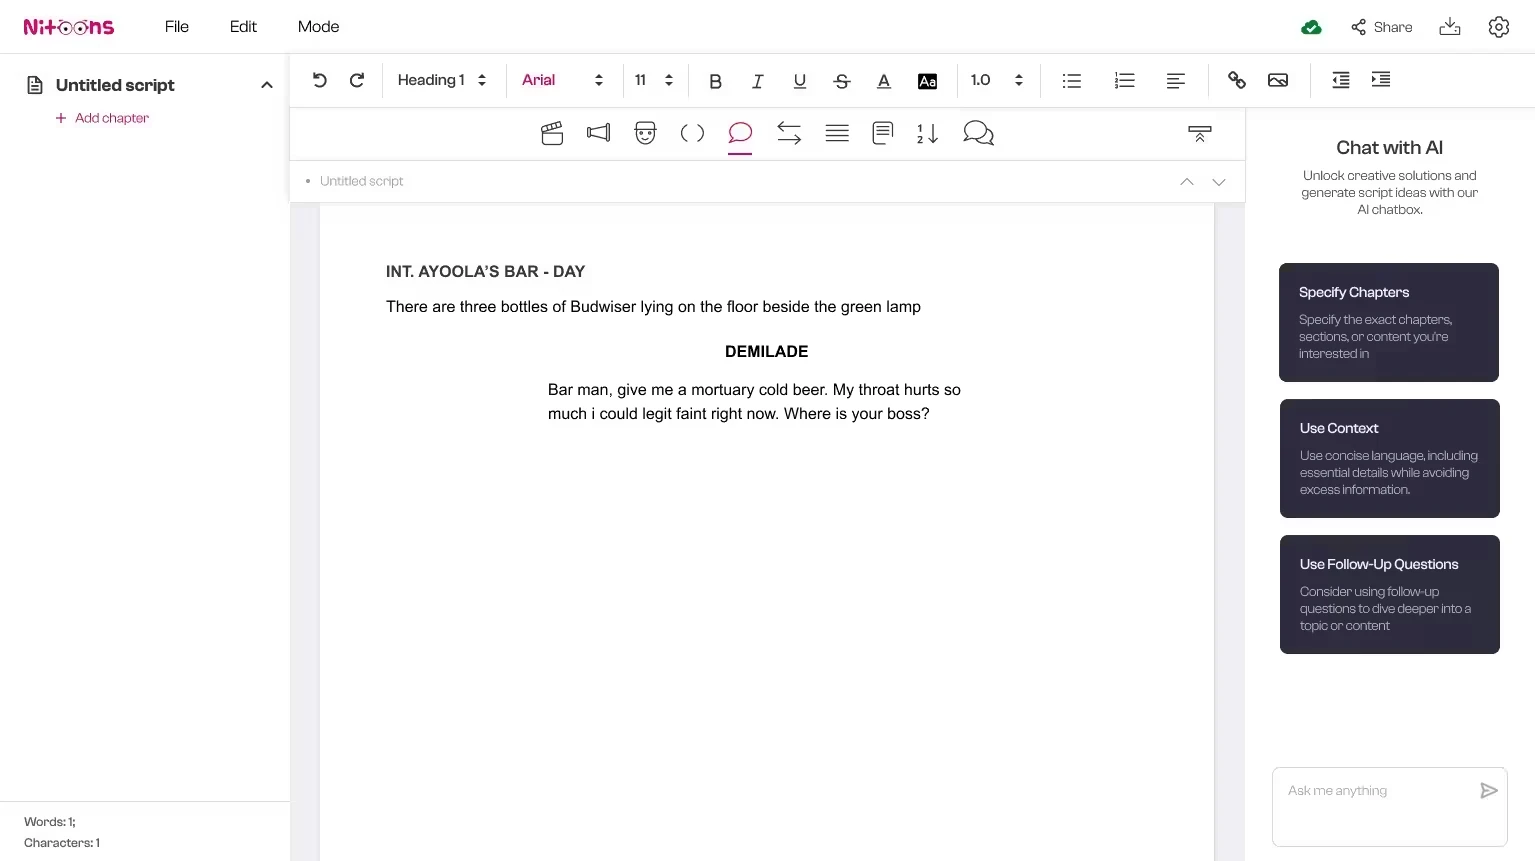Image resolution: width=1535 pixels, height=861 pixels.
Task: Select the transition arrows element
Action: click(789, 133)
